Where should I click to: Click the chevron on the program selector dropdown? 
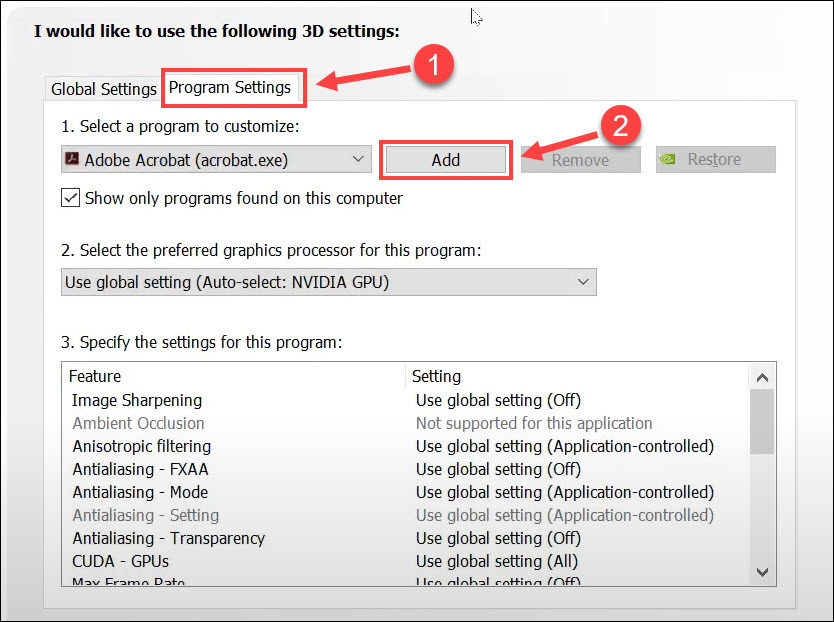pyautogui.click(x=358, y=158)
